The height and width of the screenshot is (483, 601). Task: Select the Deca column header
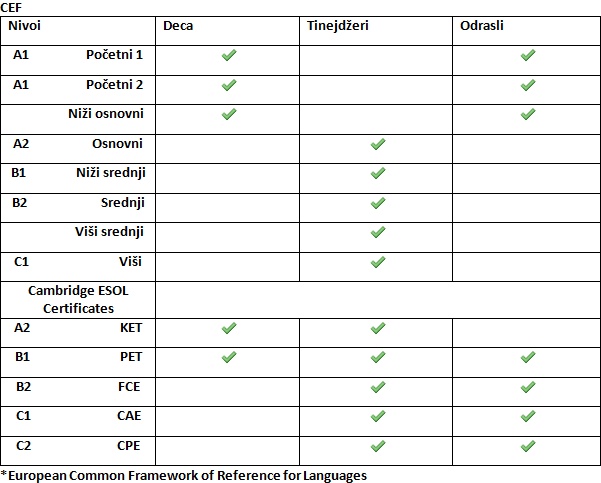[x=178, y=26]
